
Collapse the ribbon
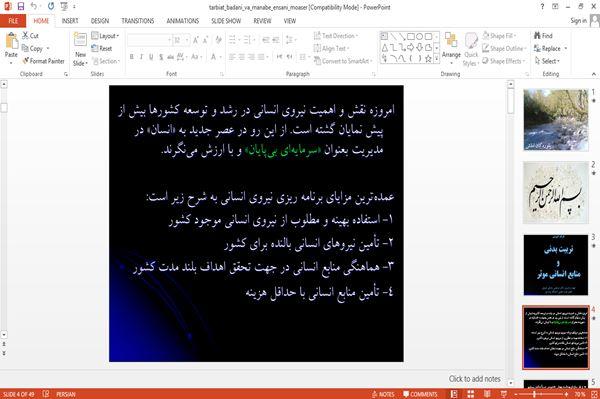coord(593,73)
